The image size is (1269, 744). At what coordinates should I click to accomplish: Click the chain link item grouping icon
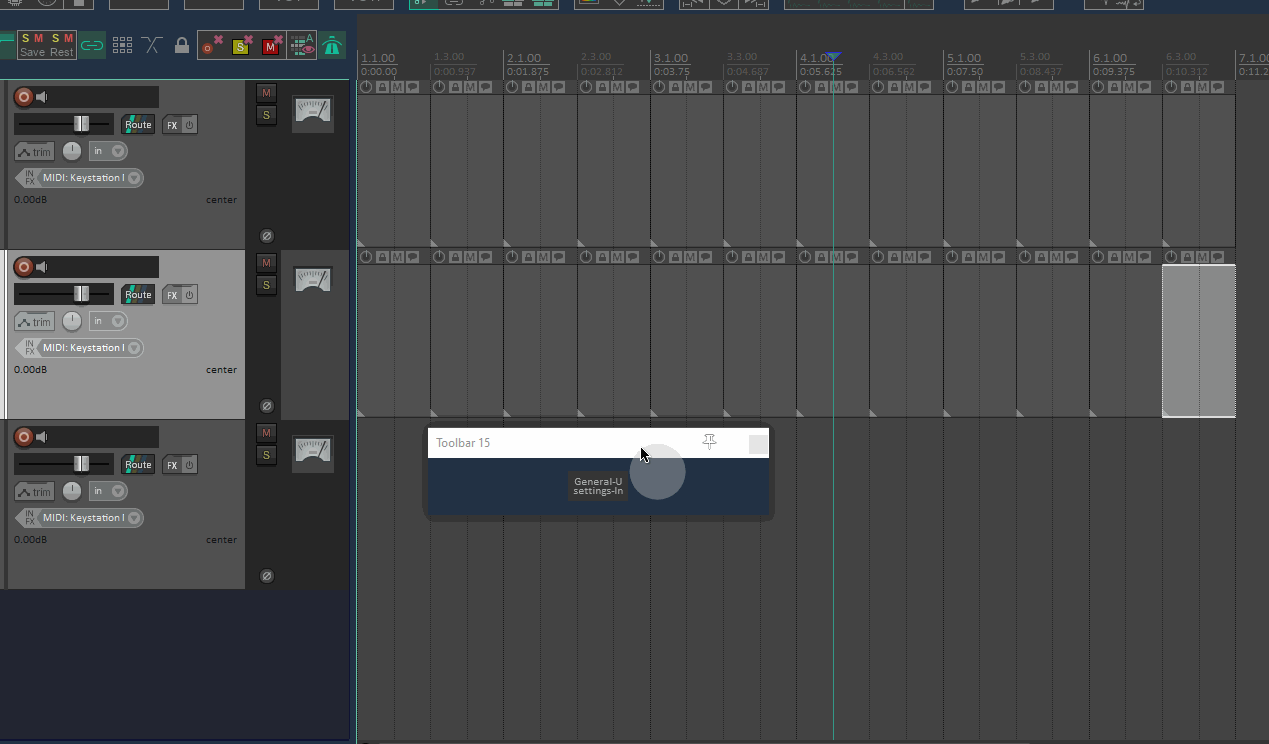(92, 45)
